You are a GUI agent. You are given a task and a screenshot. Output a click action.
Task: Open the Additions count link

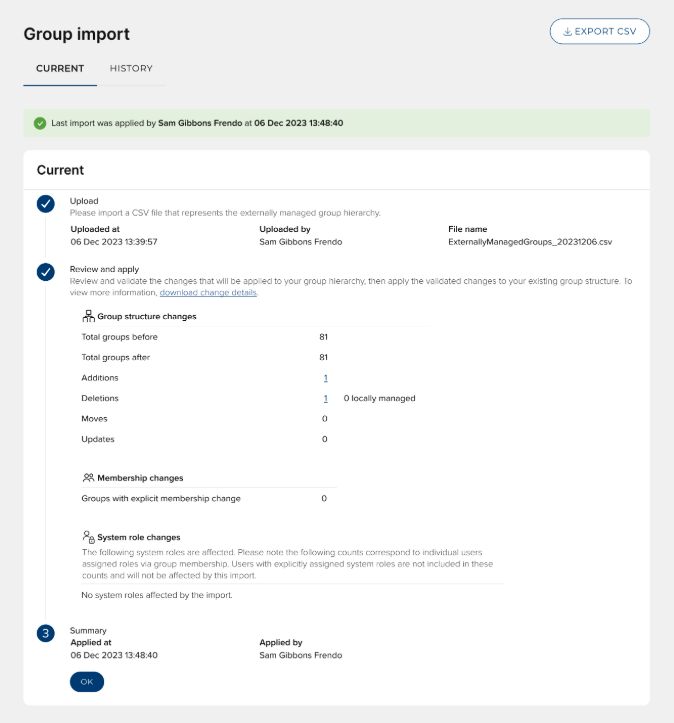[325, 378]
